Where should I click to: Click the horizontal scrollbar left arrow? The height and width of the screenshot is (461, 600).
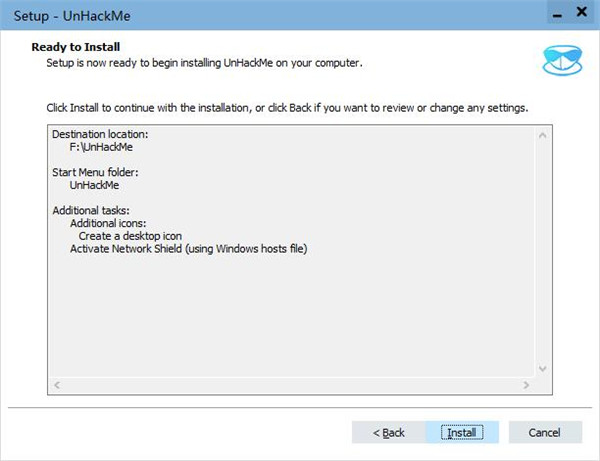[x=57, y=385]
